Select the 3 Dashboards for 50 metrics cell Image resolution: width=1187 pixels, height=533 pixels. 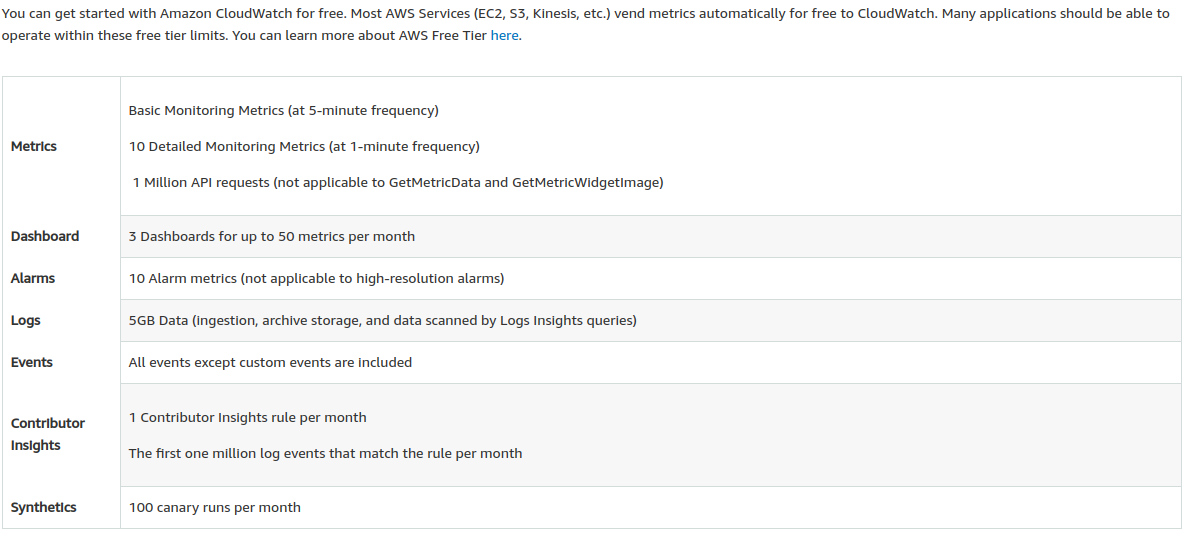272,236
